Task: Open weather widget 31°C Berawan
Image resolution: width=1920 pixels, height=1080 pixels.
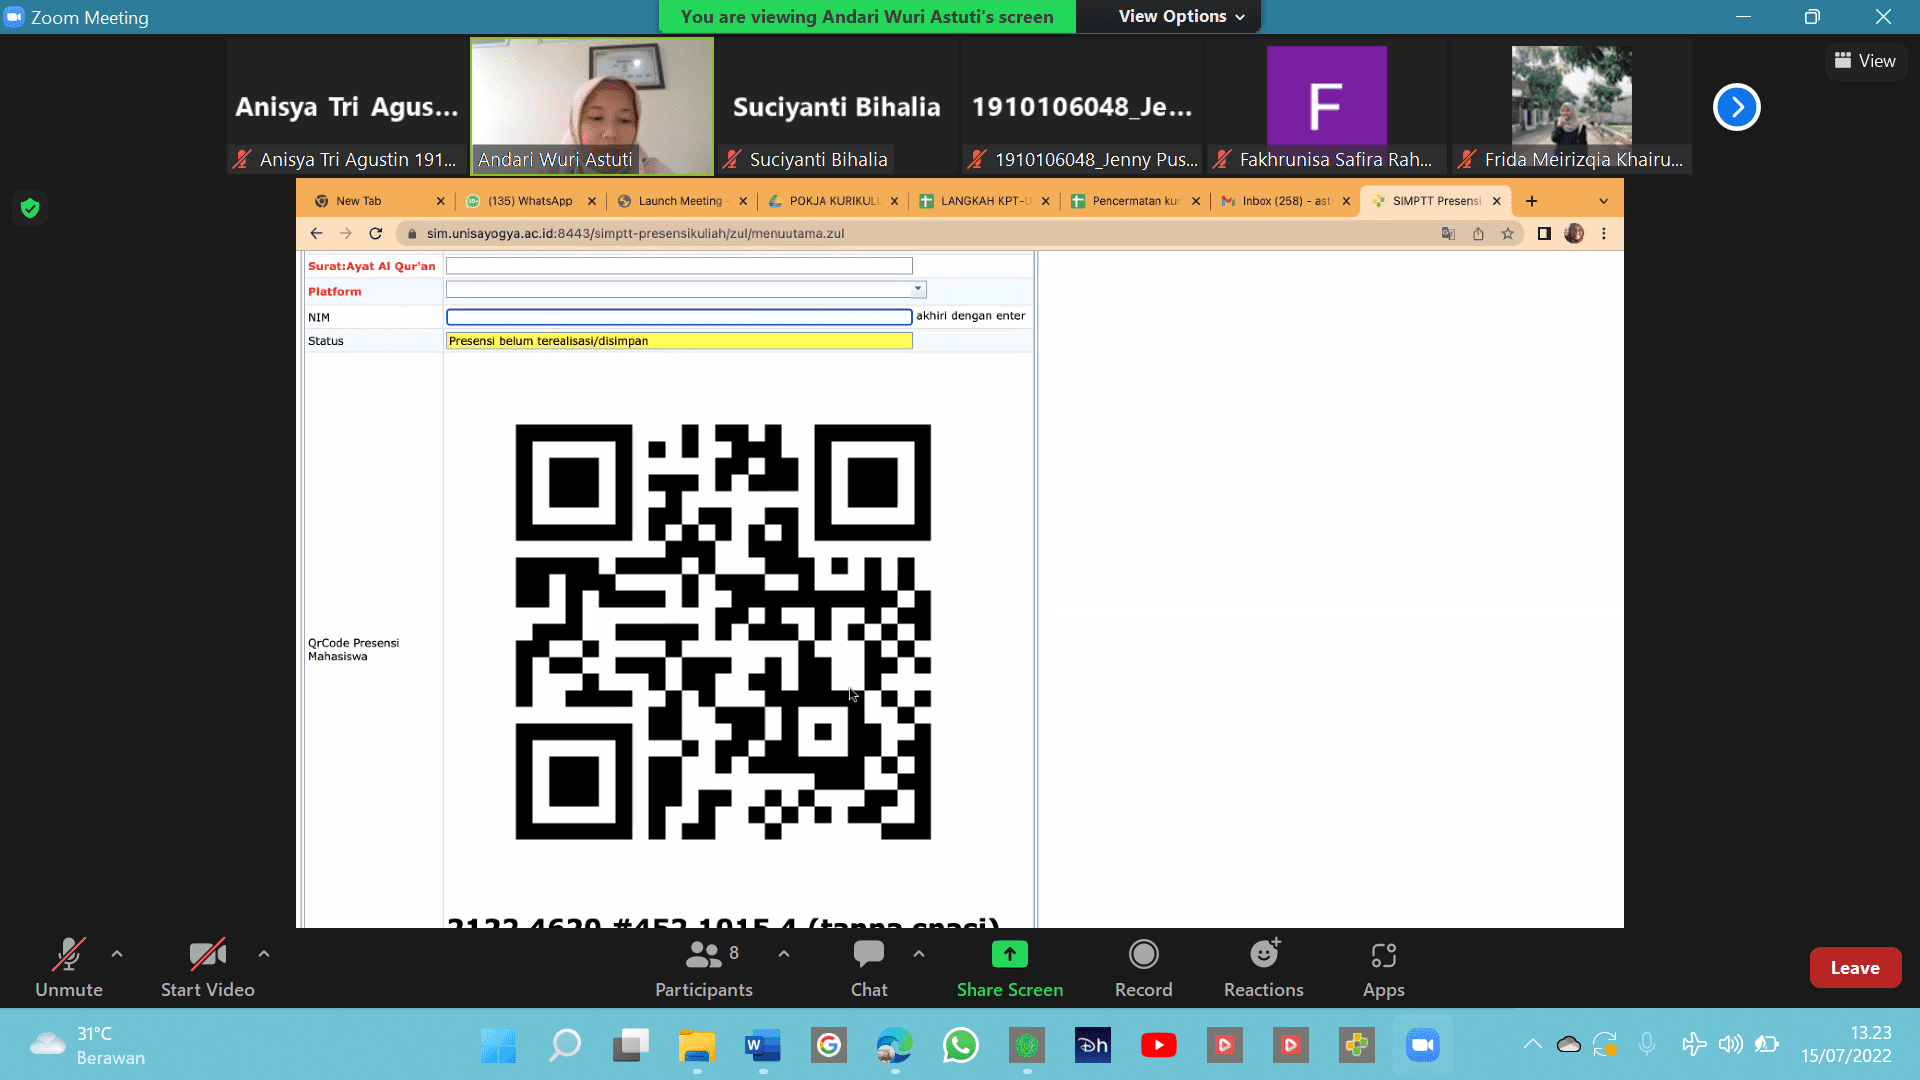Action: coord(88,1046)
